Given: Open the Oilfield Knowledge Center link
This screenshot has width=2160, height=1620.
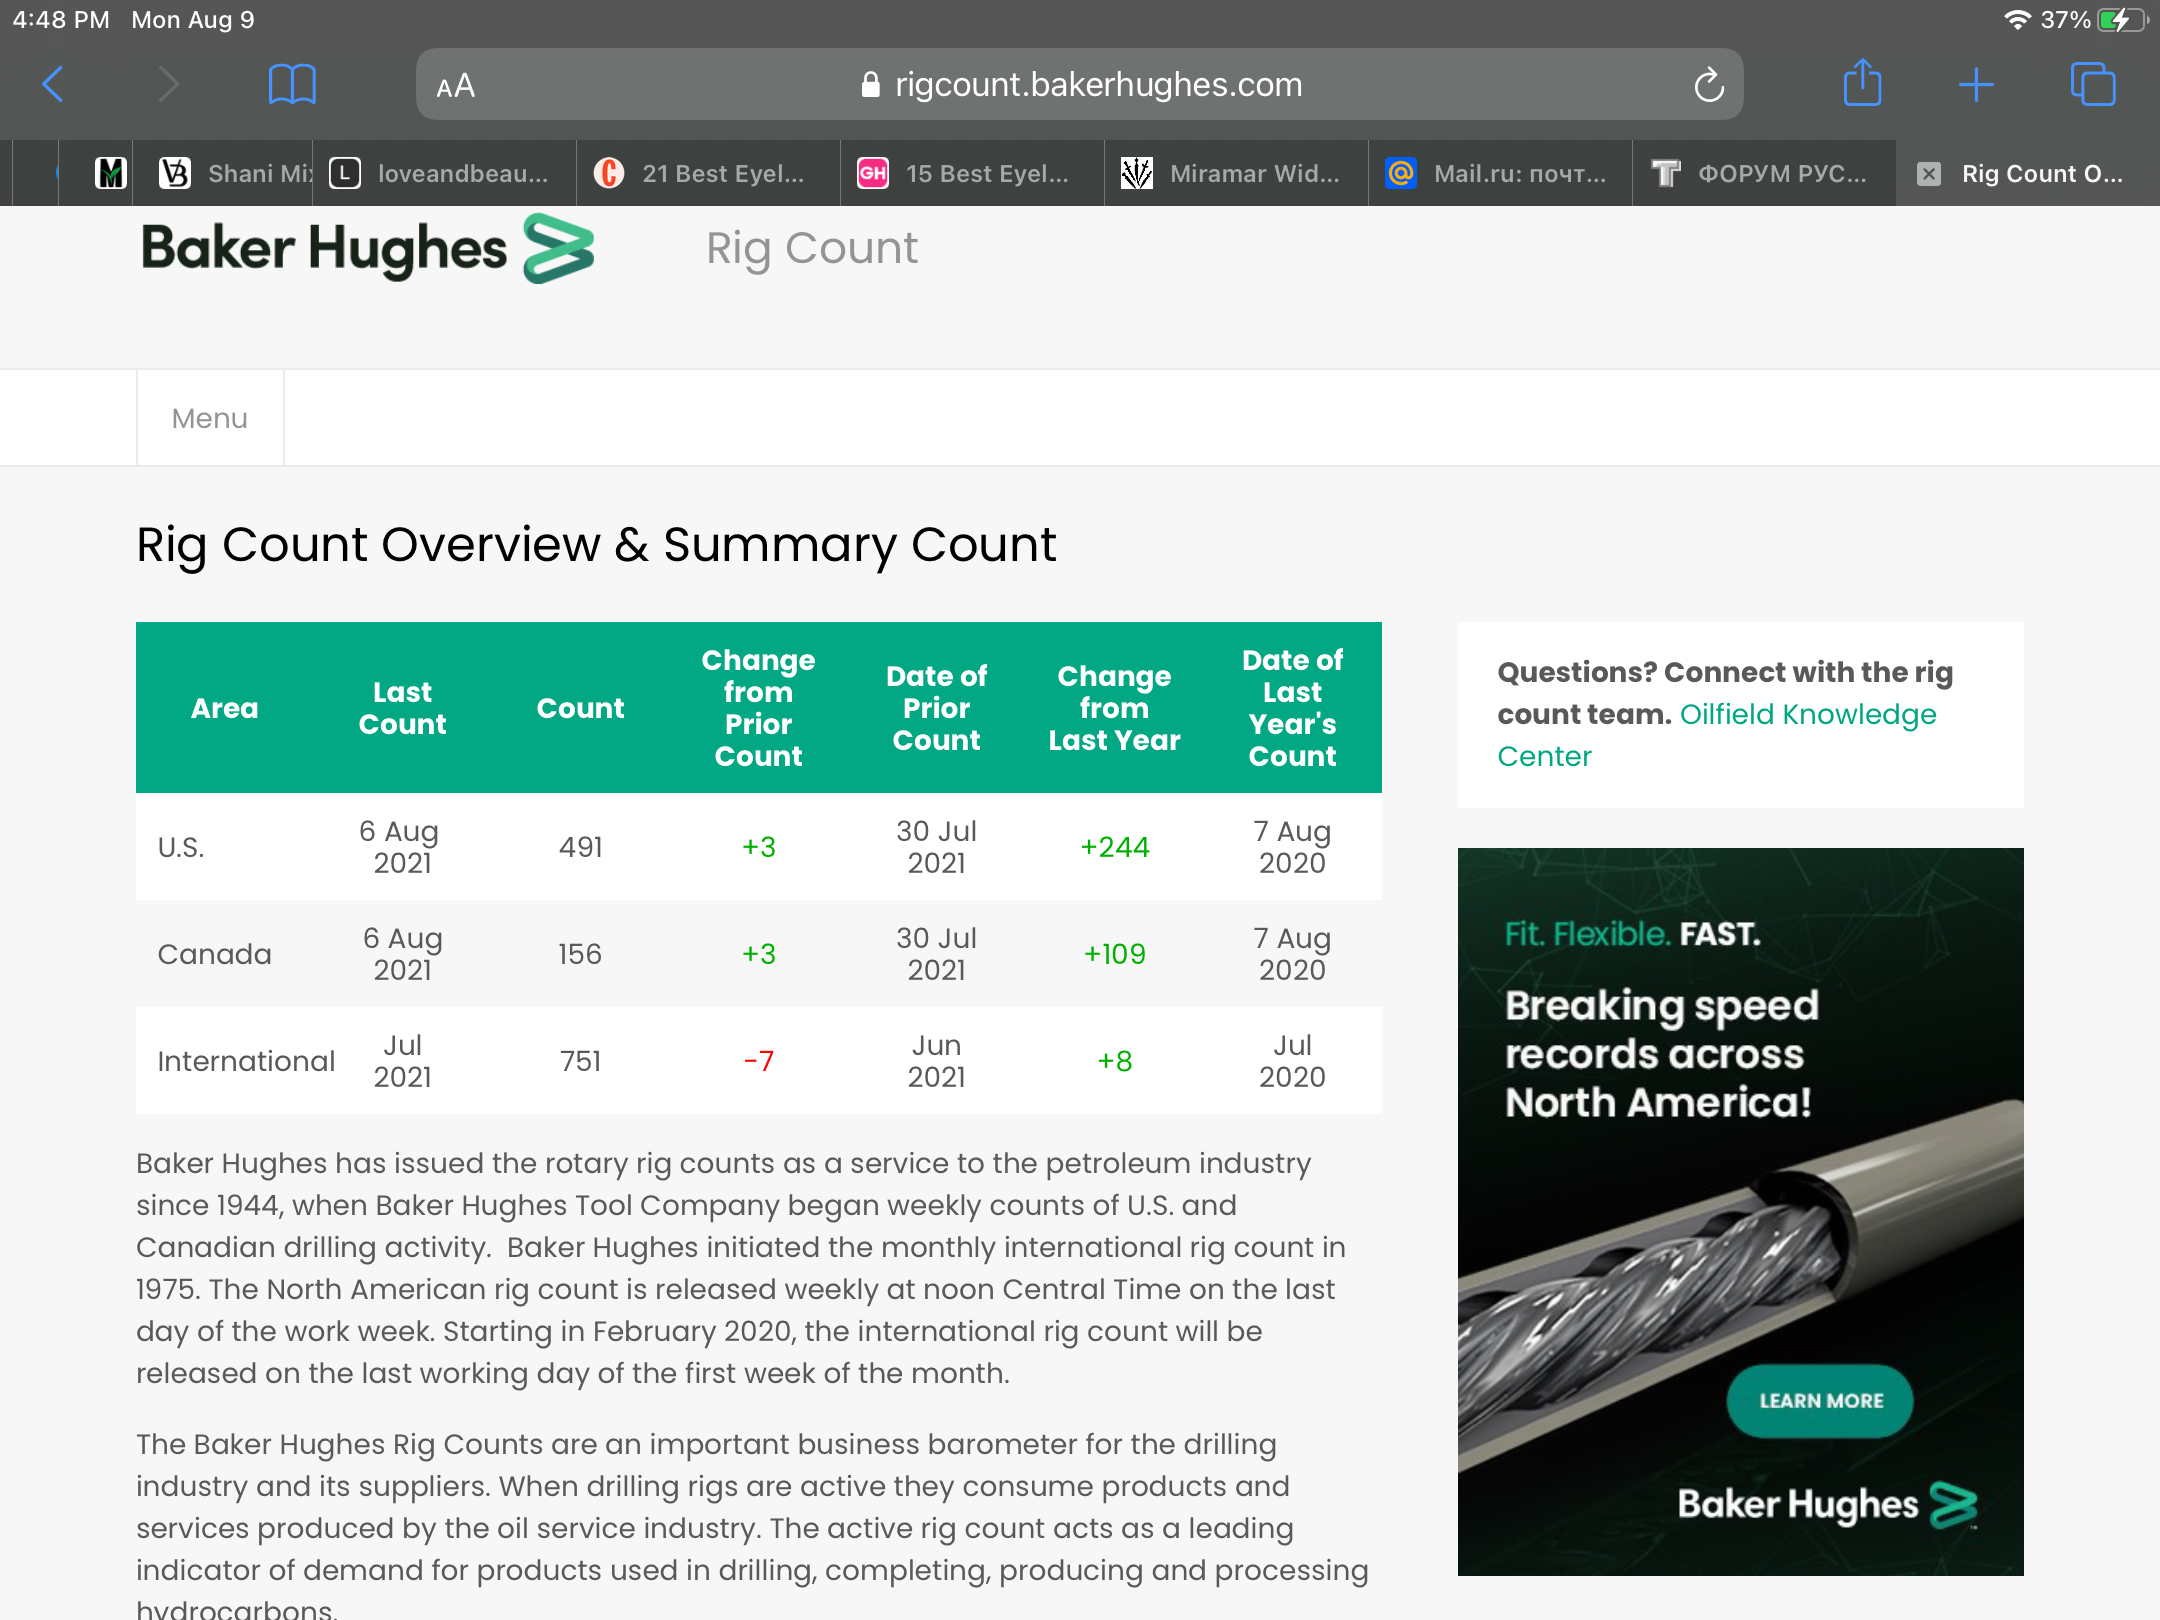Looking at the screenshot, I should coord(1806,715).
